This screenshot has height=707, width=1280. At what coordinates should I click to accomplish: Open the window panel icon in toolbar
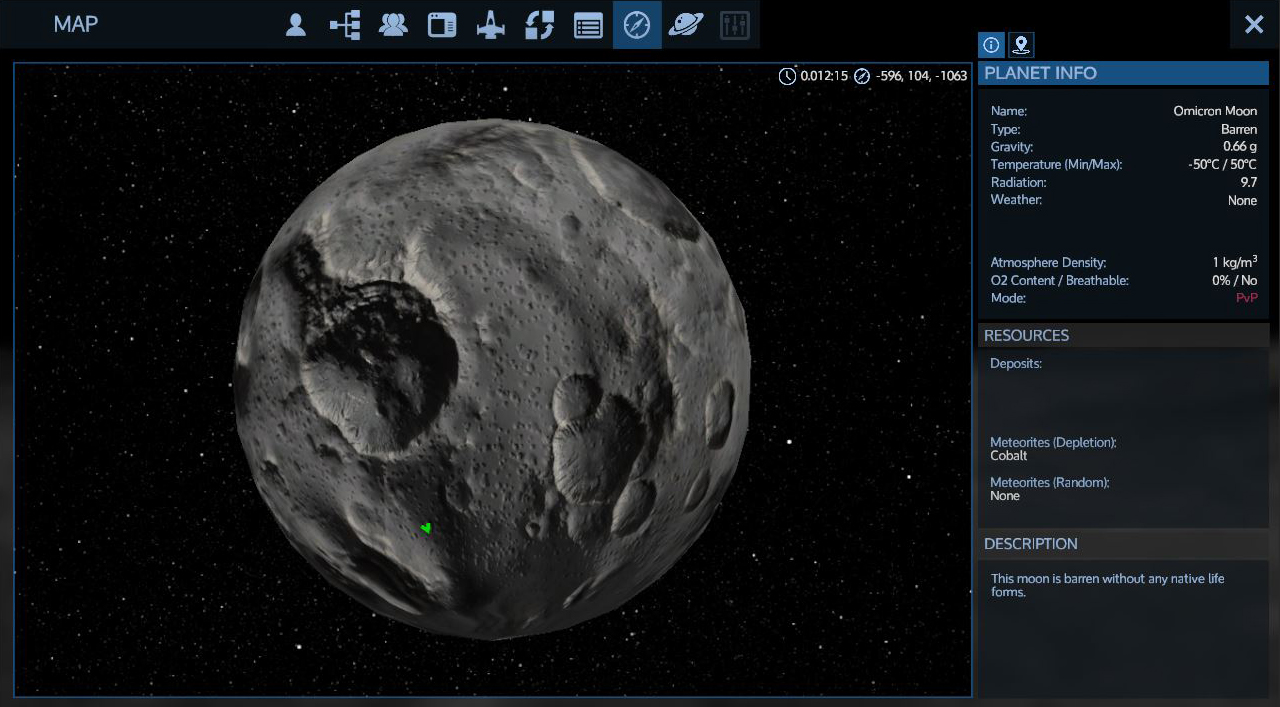[x=442, y=25]
